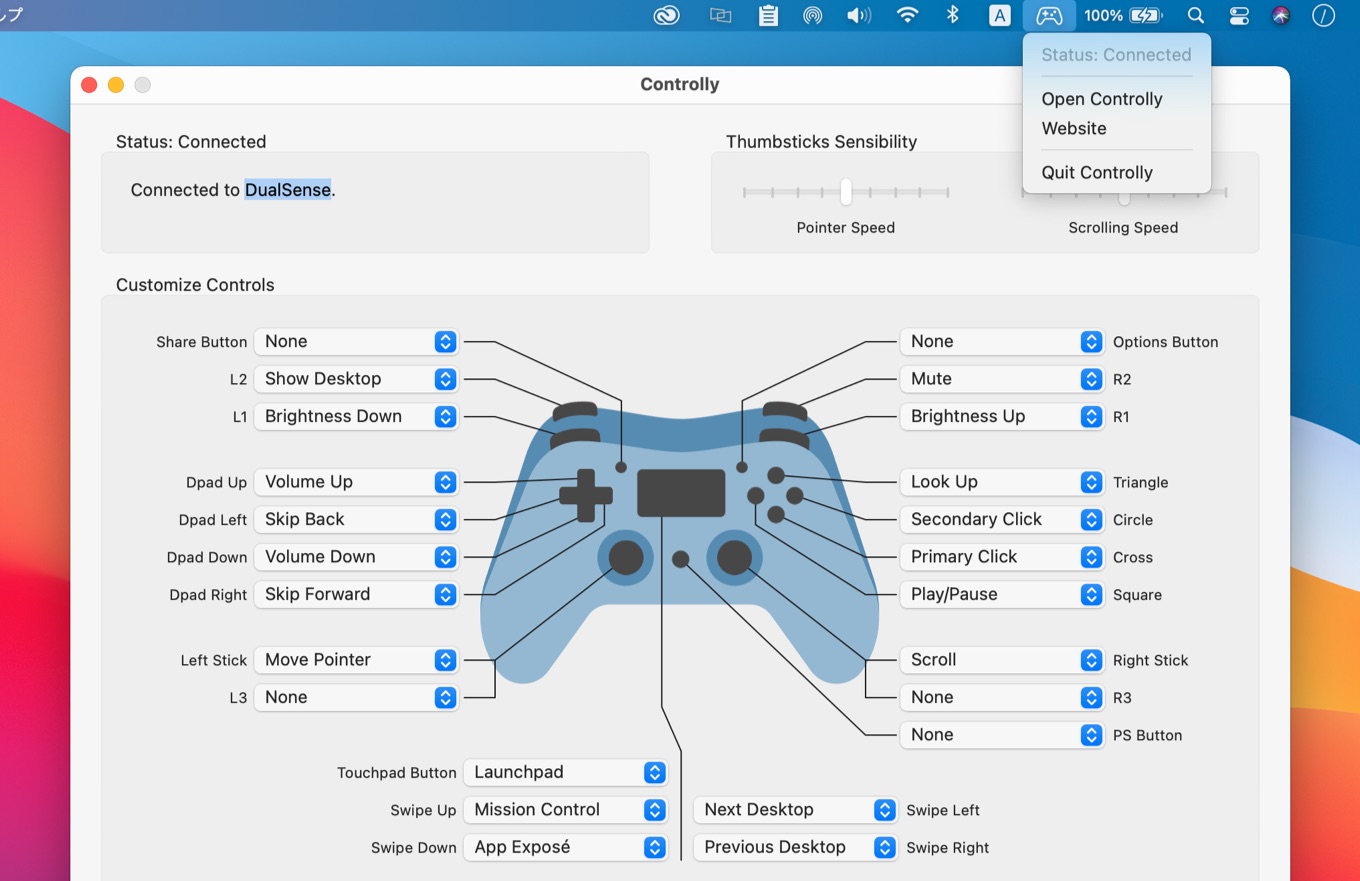
Task: Expand the Swipe Left dropdown showing Next Desktop
Action: click(794, 810)
